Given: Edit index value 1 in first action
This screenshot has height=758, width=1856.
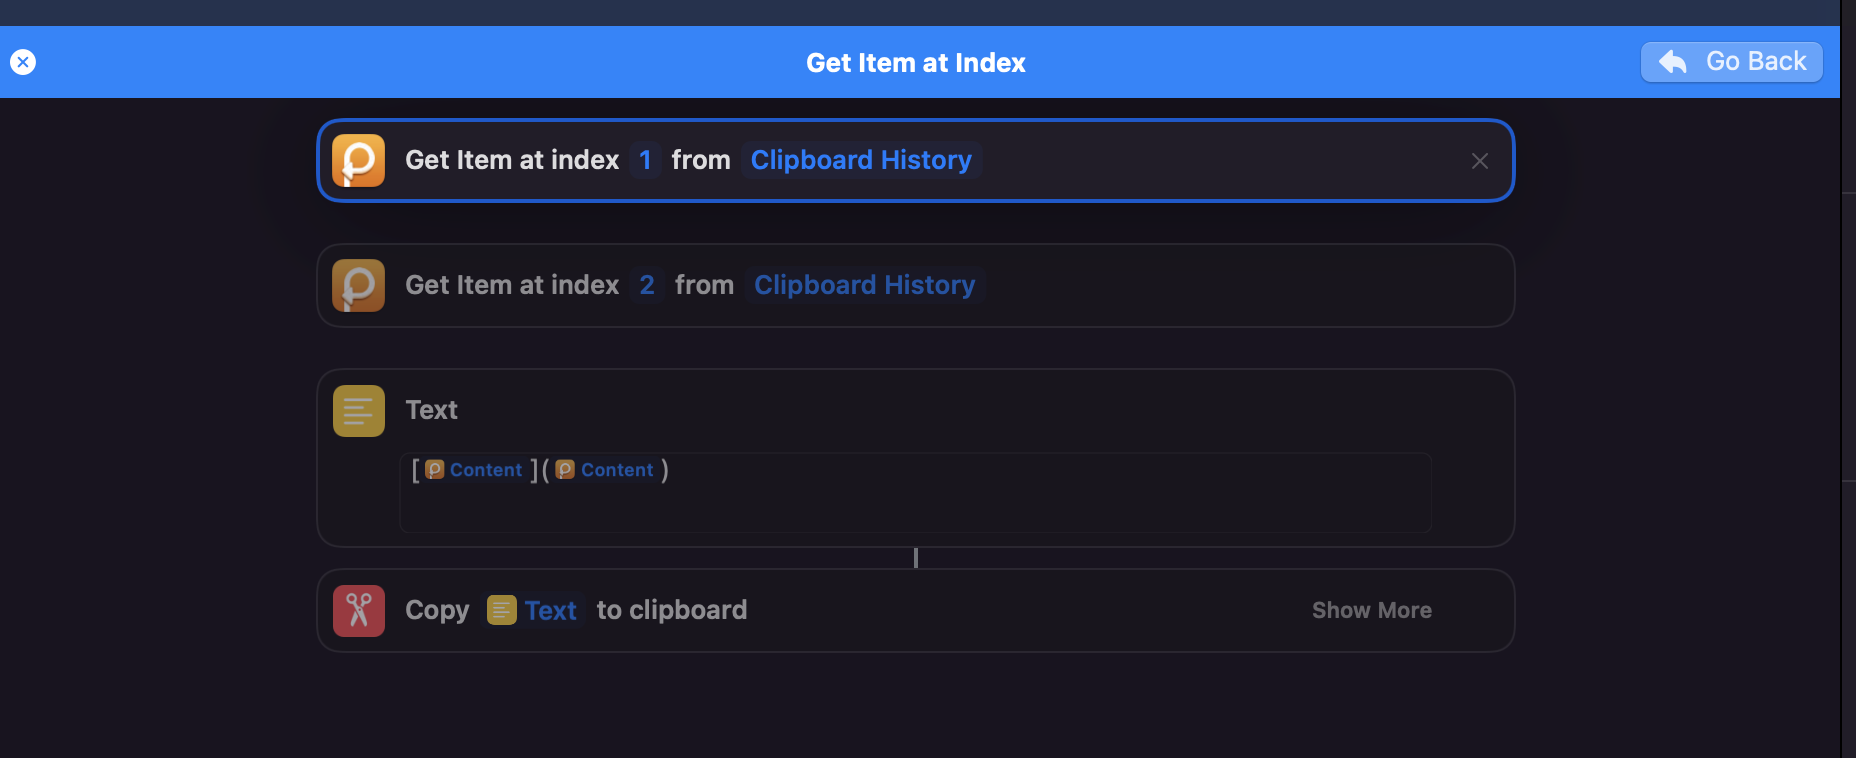Looking at the screenshot, I should [645, 160].
